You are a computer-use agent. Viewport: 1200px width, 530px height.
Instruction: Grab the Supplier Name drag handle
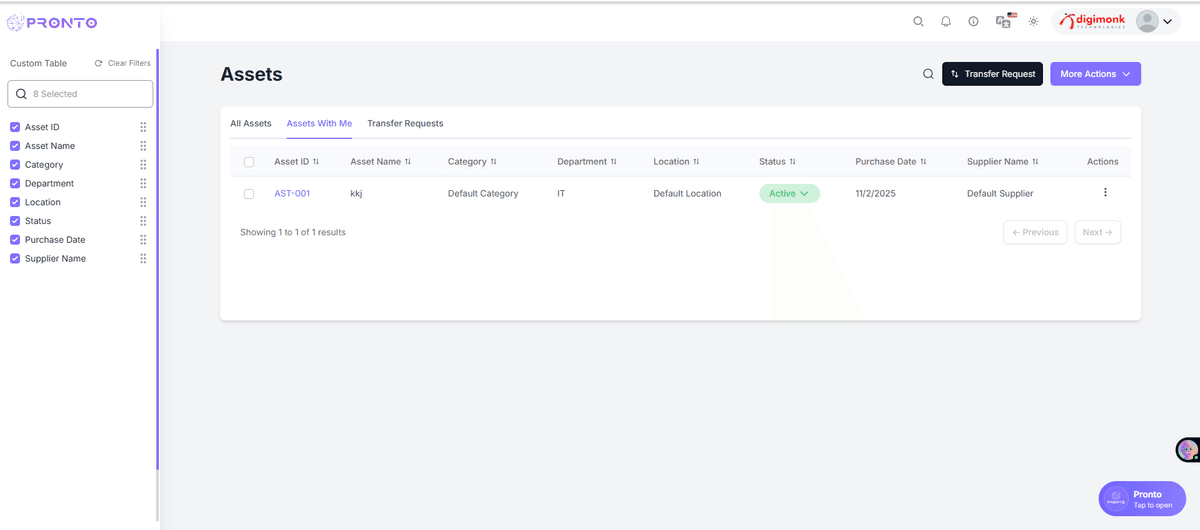click(143, 259)
